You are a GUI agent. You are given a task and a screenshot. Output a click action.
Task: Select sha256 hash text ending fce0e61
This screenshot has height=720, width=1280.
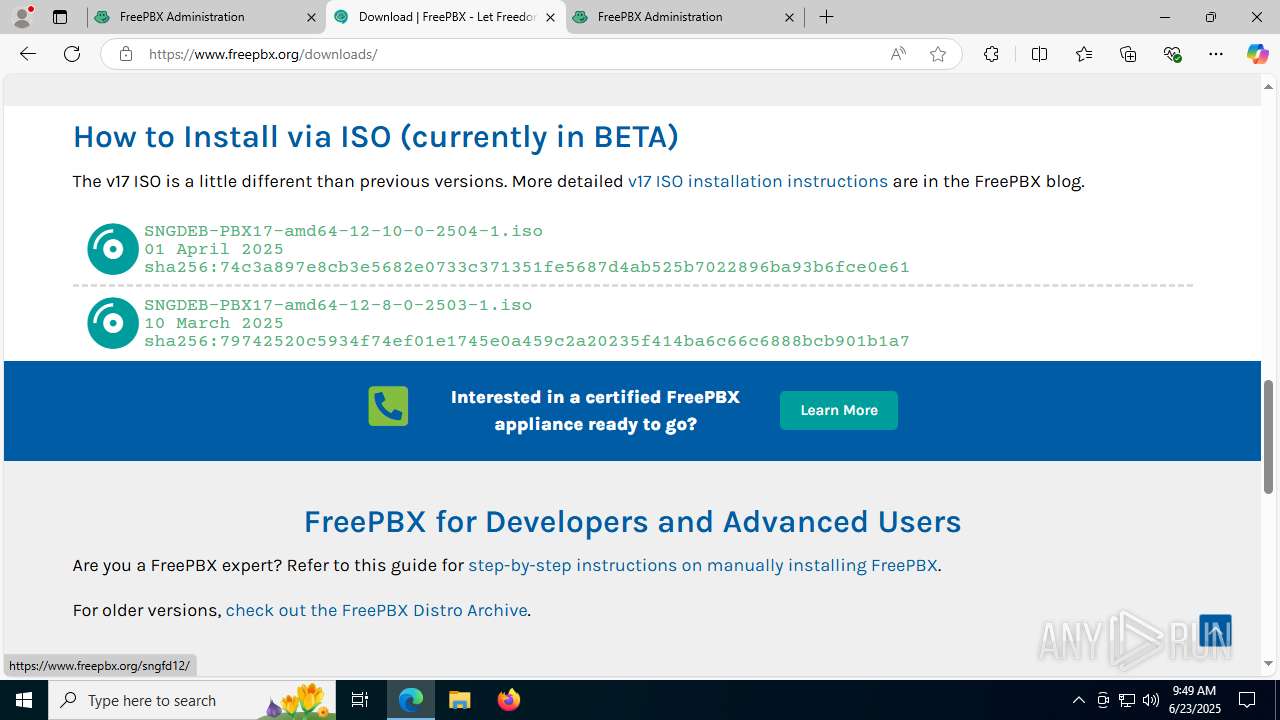527,268
